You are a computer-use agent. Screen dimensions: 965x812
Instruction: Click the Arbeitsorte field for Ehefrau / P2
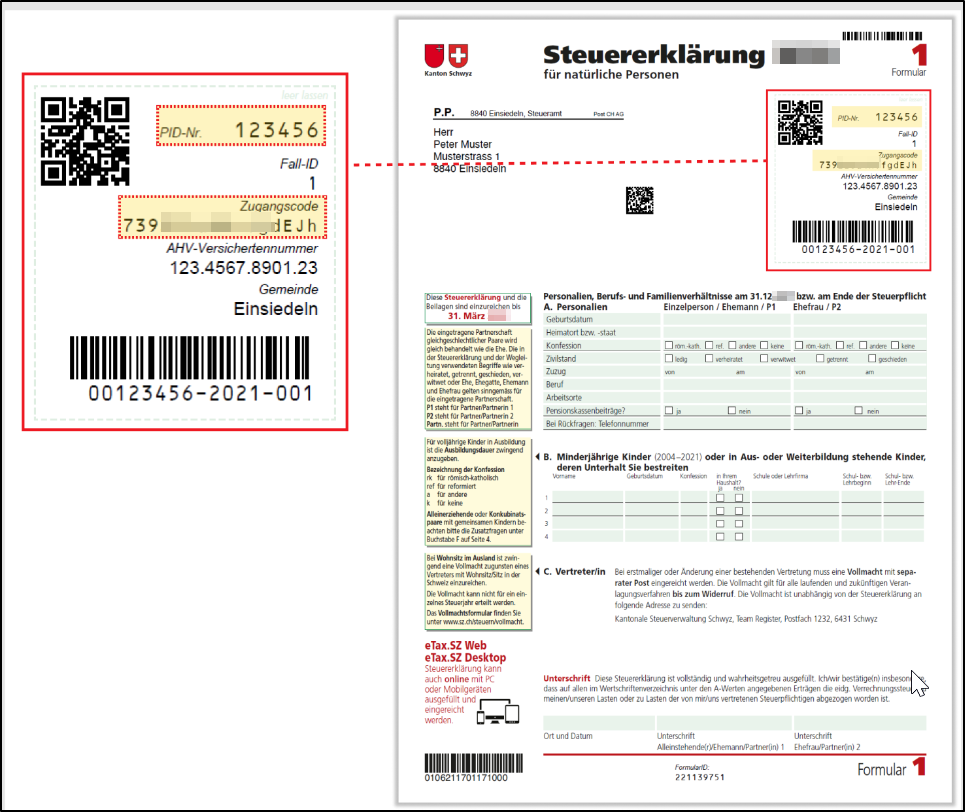(860, 397)
